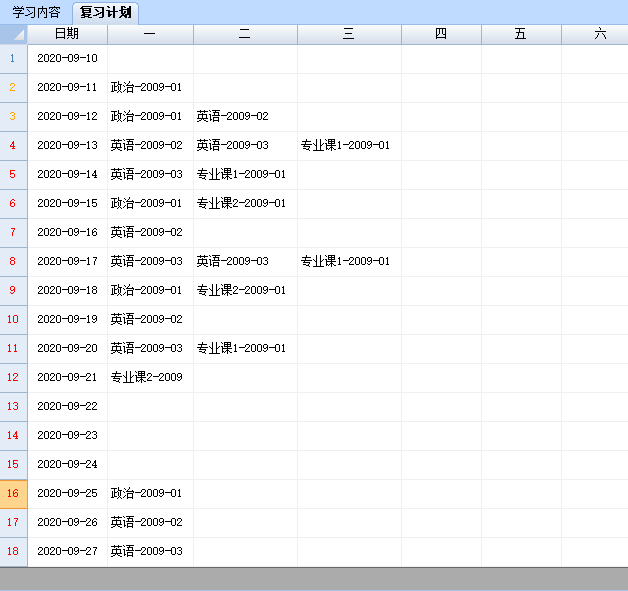Switch to the 学习内容 tab
The image size is (628, 591).
[x=36, y=12]
